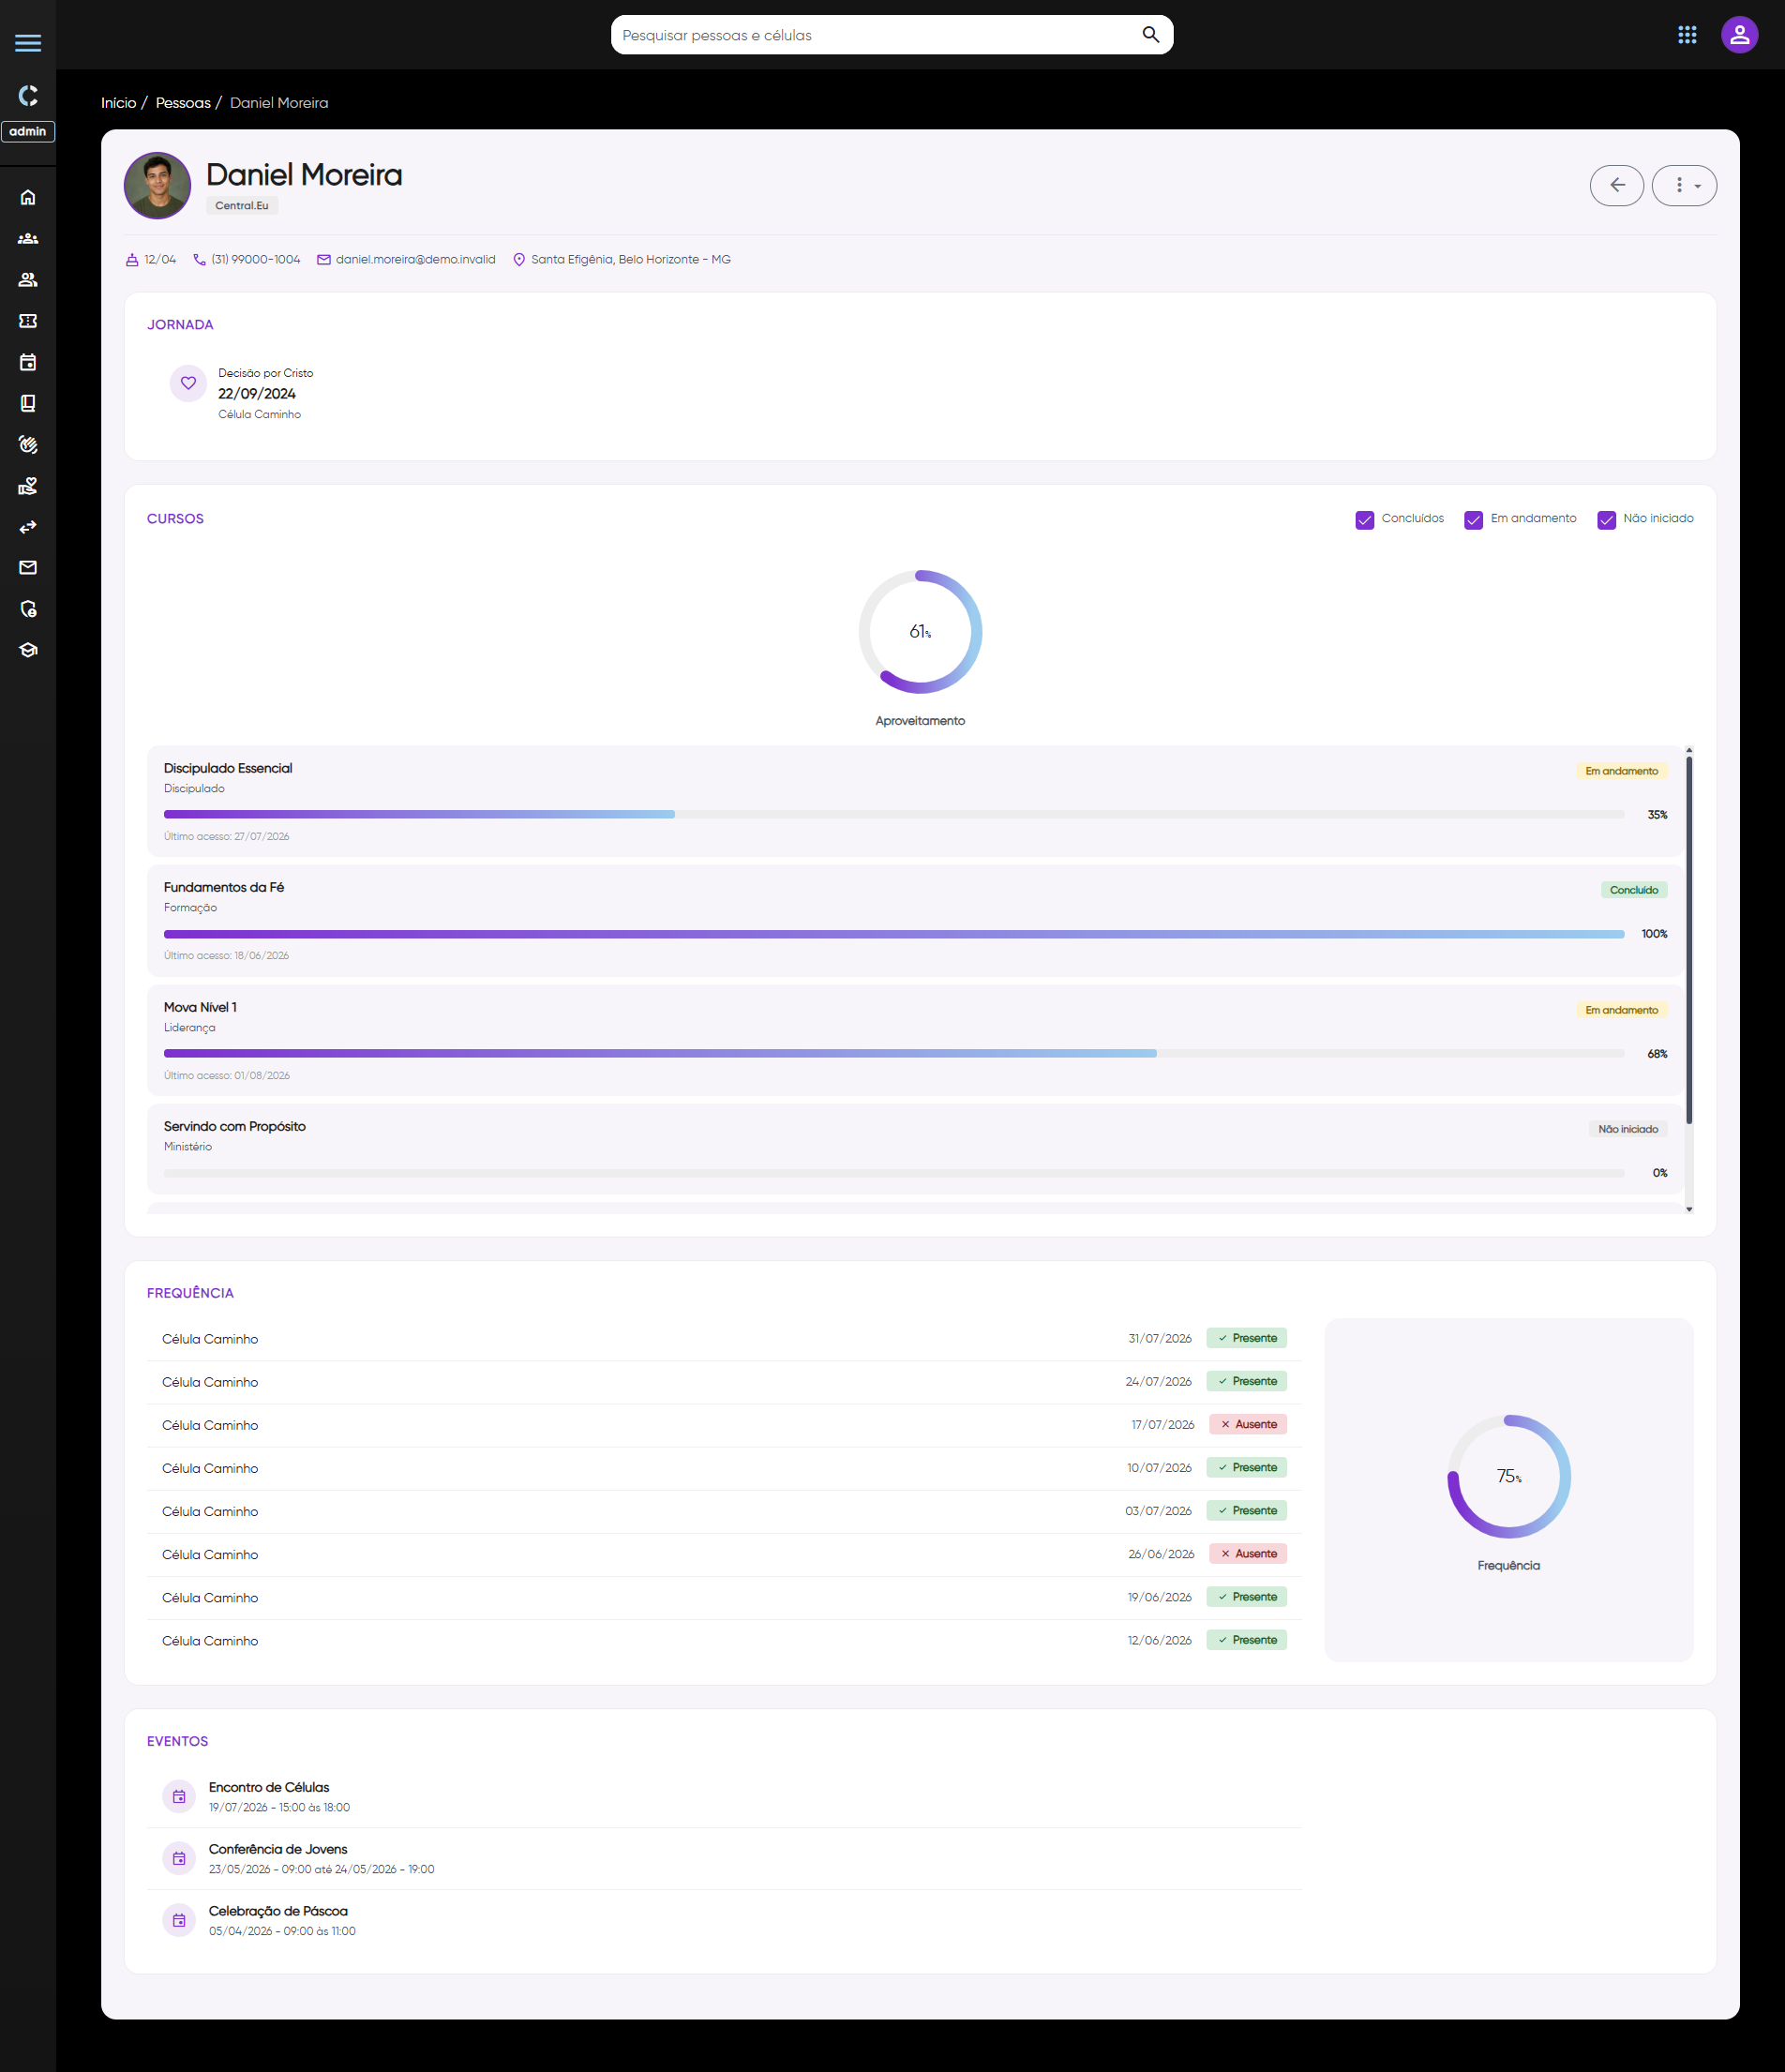Click the Discipulado Essencial progress bar

[894, 814]
